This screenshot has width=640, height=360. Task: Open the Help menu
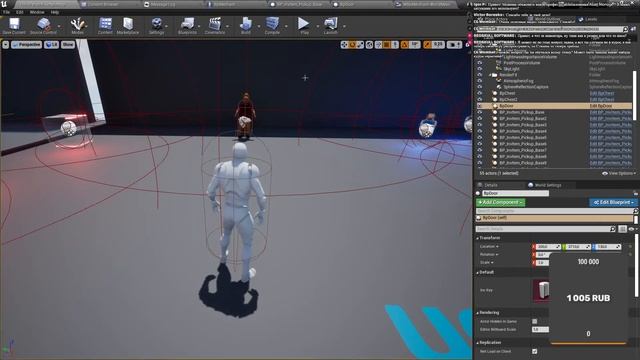coord(55,12)
